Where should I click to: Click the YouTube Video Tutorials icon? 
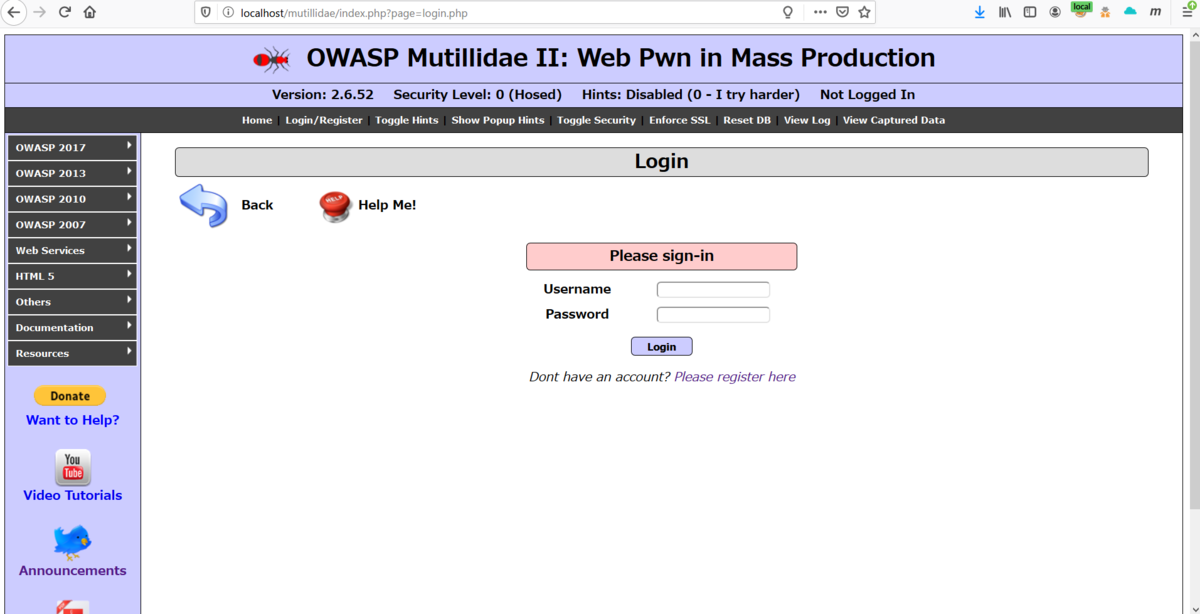[x=73, y=467]
